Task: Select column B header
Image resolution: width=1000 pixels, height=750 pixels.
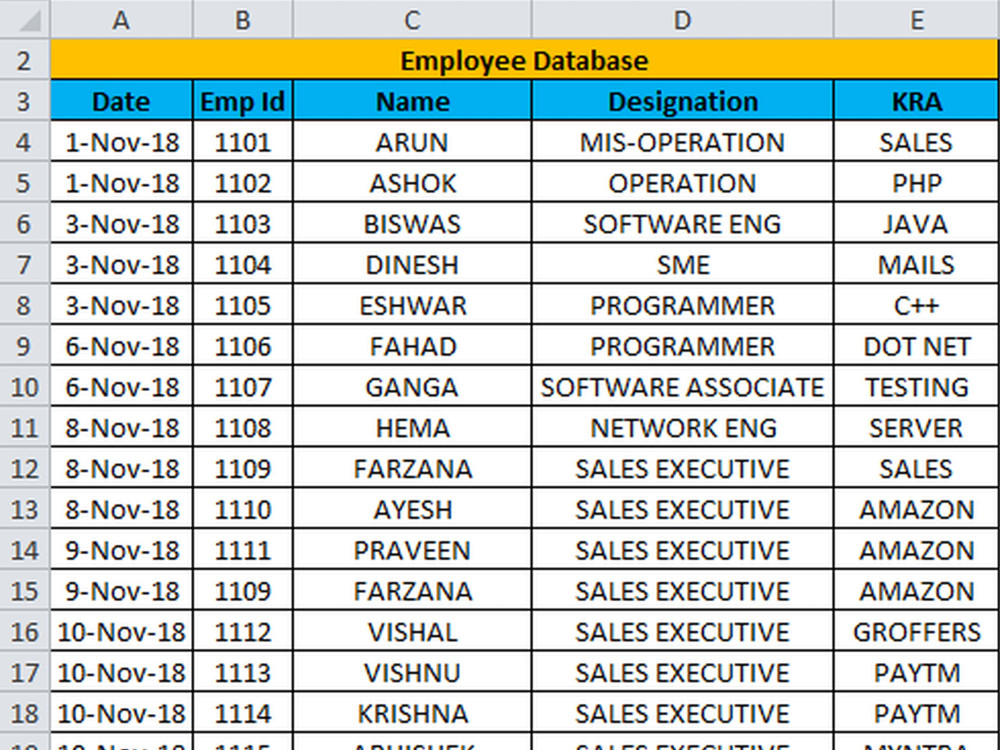Action: (243, 20)
